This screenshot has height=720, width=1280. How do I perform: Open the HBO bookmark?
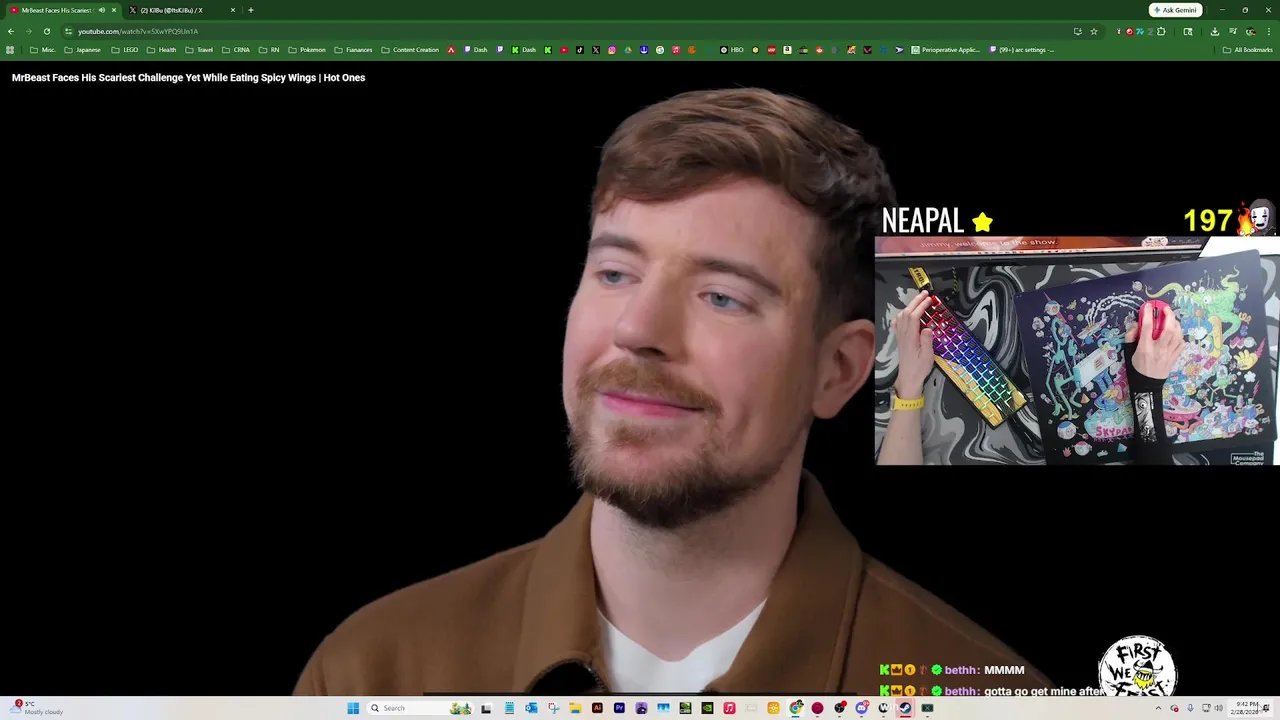(732, 50)
